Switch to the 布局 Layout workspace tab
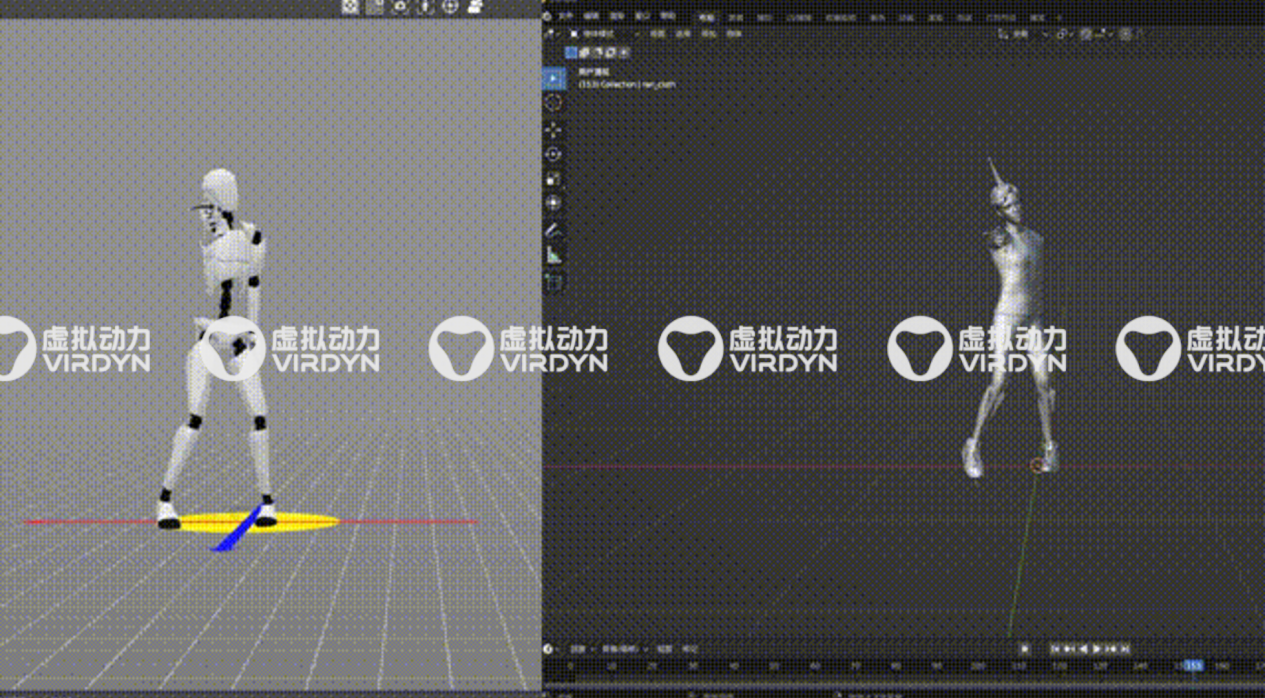 706,17
